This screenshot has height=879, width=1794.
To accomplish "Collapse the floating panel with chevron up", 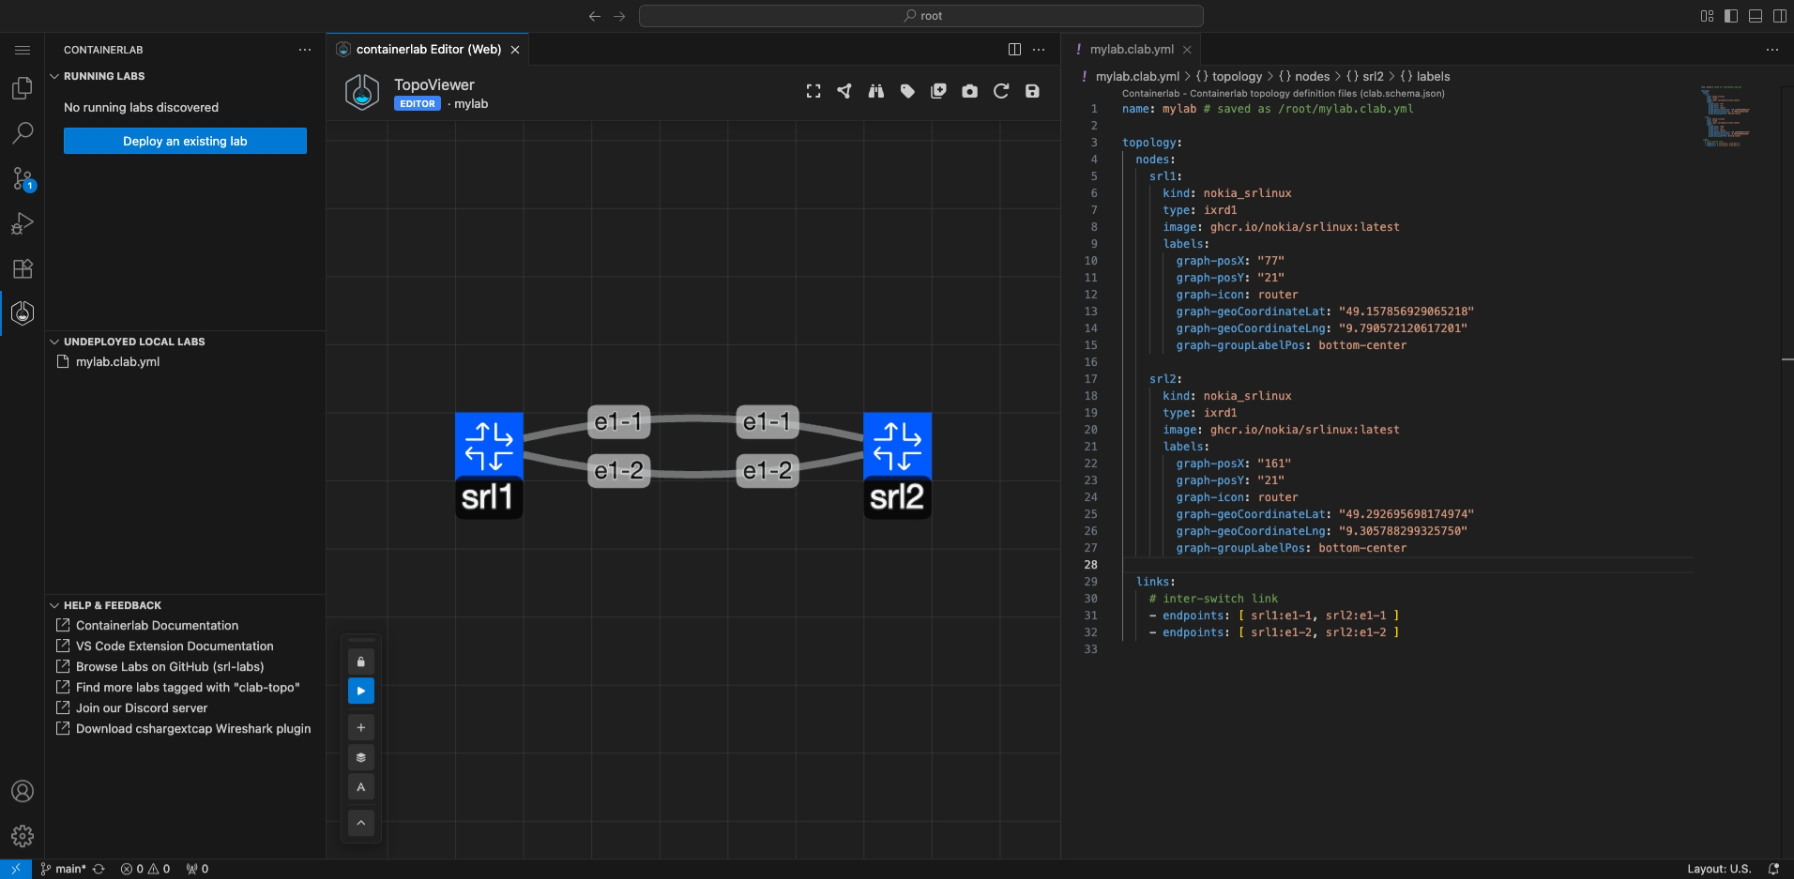I will (x=361, y=822).
